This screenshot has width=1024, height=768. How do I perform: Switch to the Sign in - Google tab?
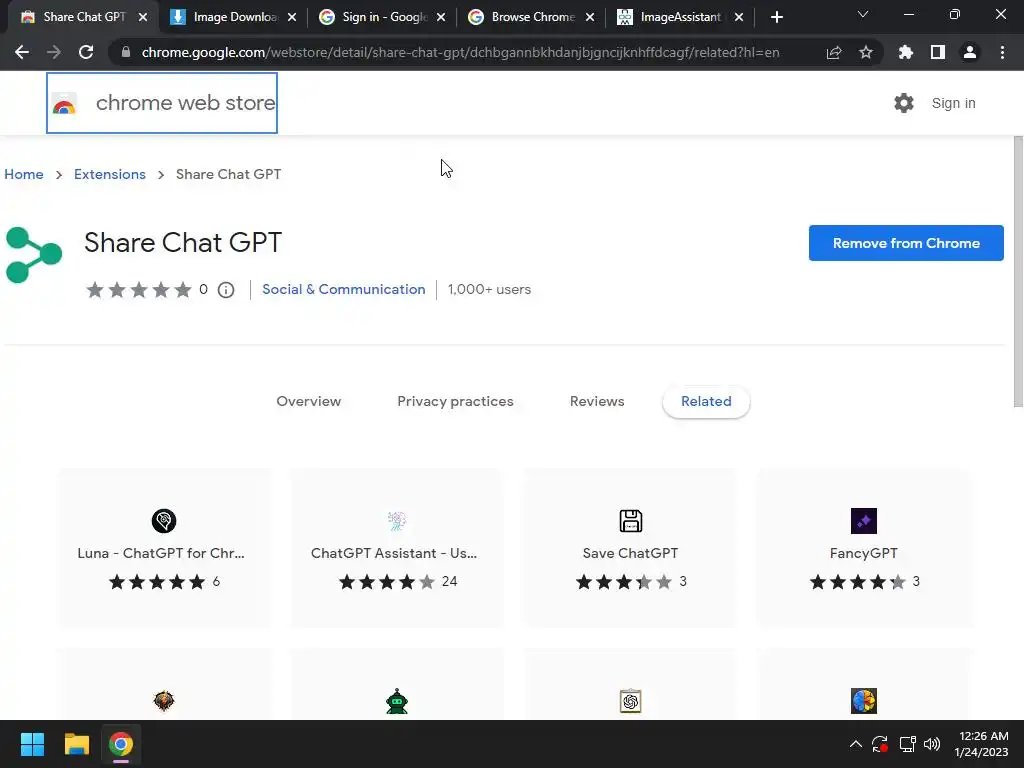(375, 17)
